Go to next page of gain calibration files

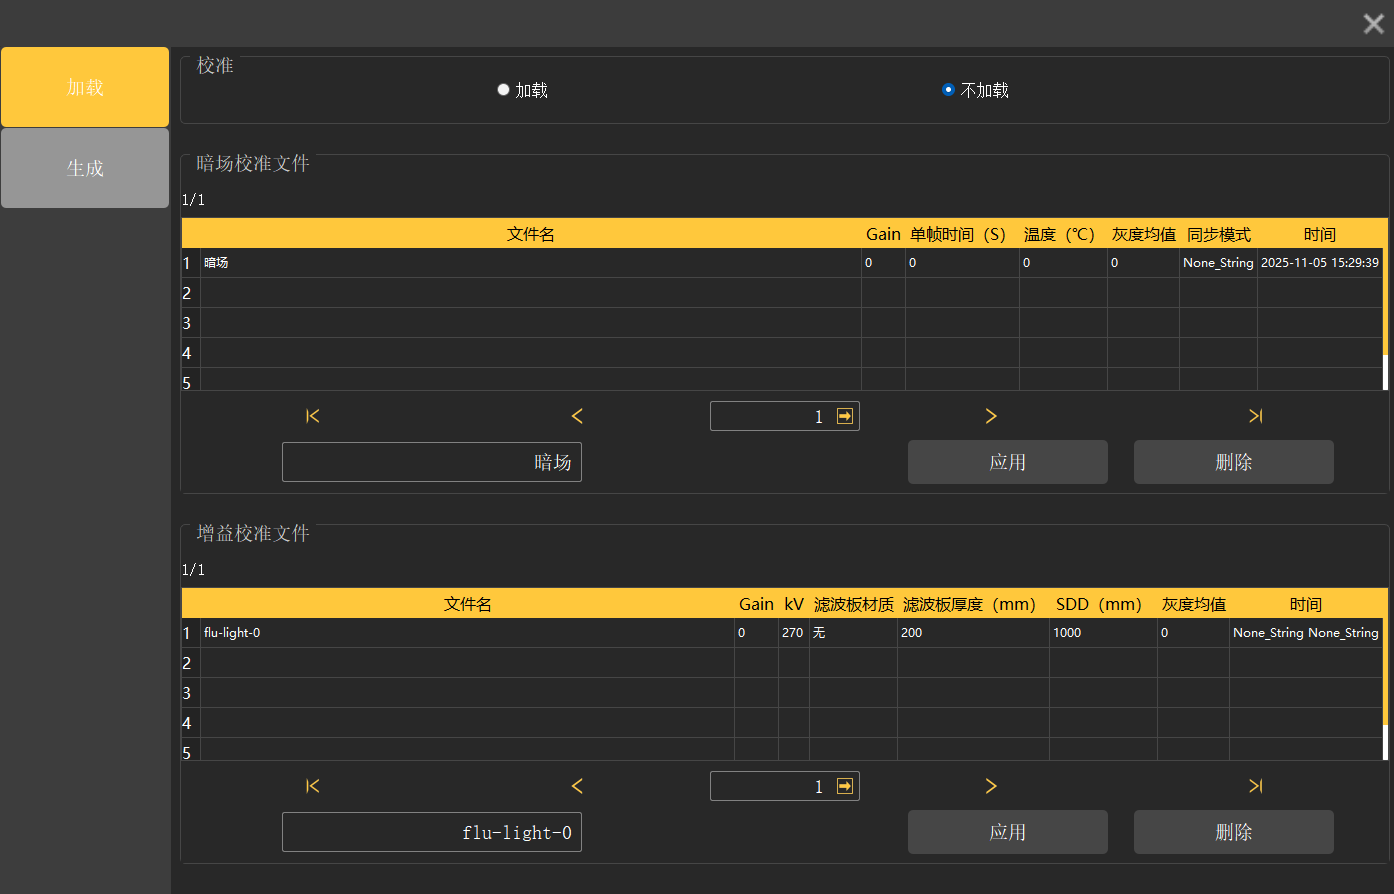(x=991, y=786)
